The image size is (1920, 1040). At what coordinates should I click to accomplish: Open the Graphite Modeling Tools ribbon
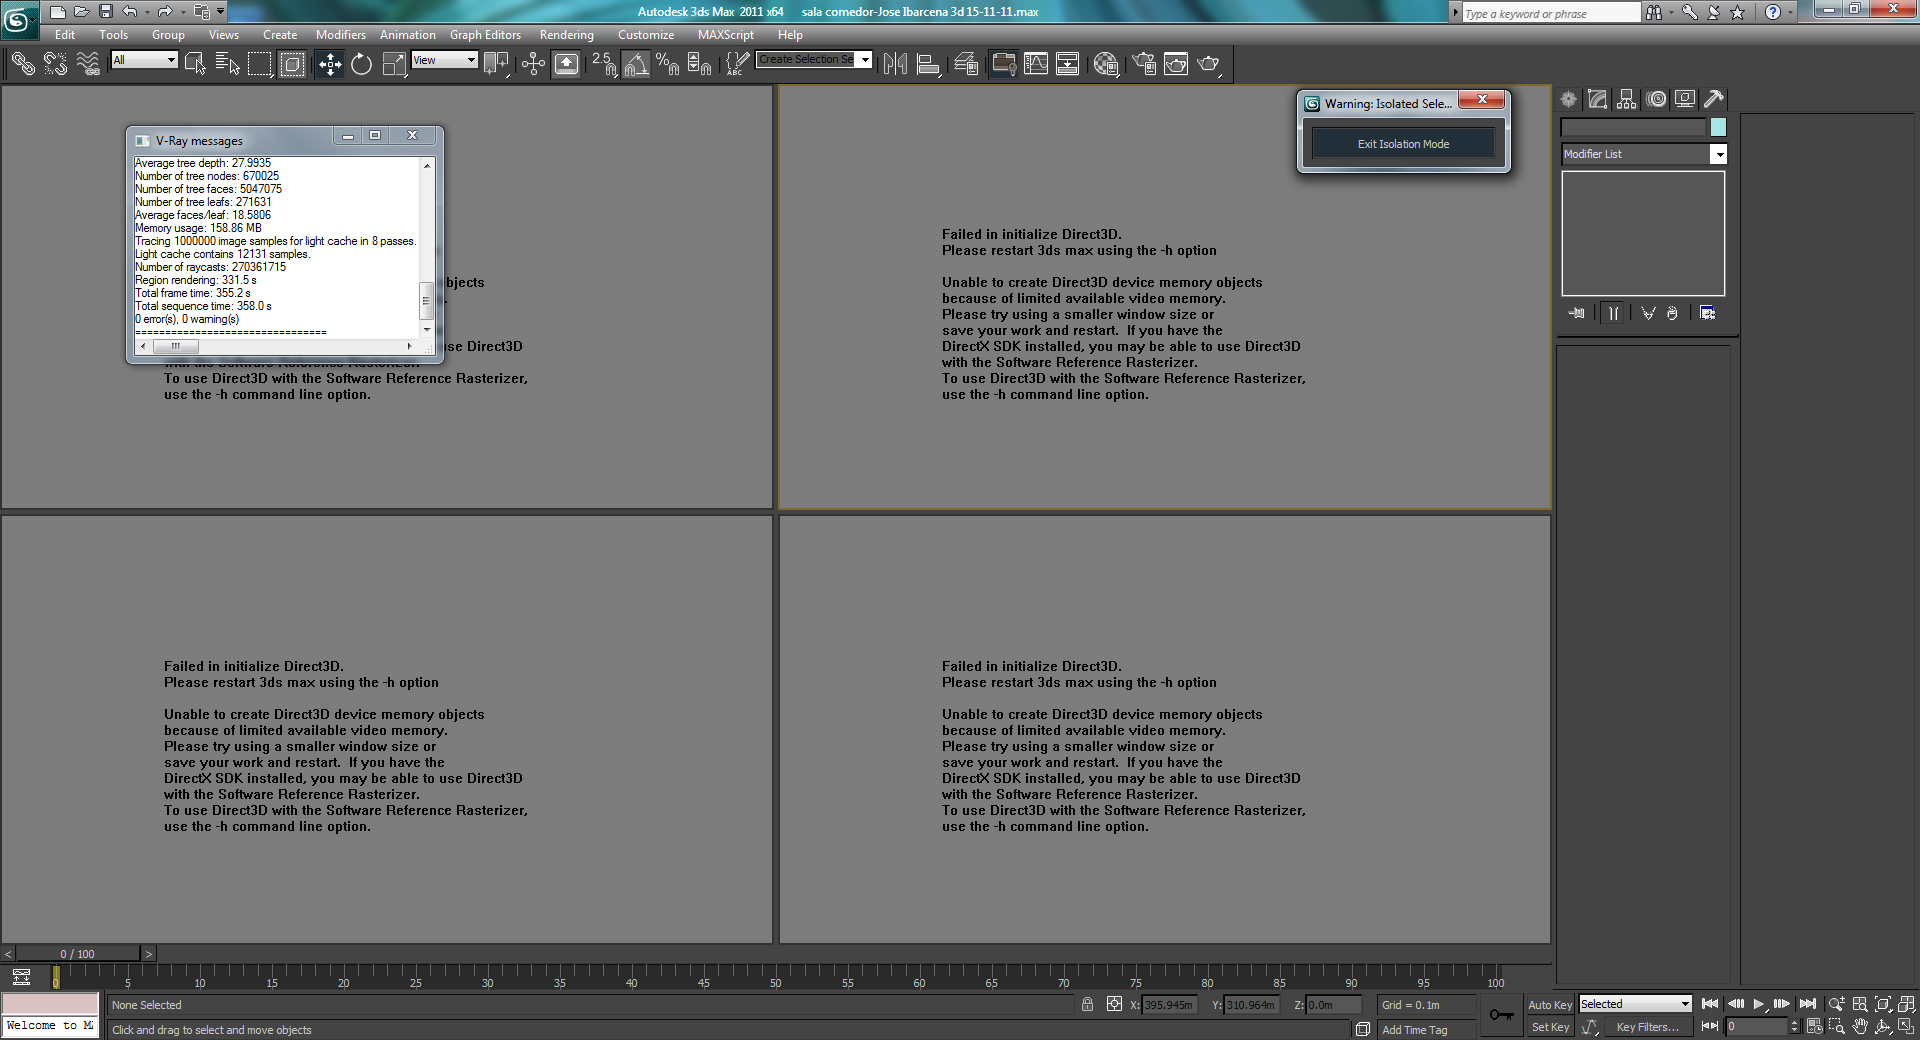pos(1003,64)
